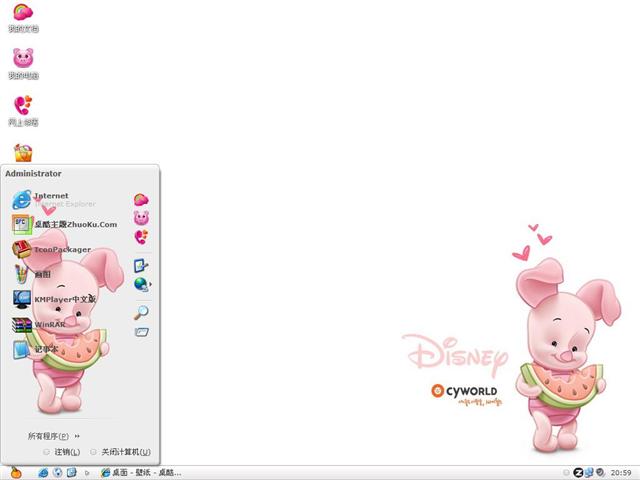Open 画图 paint program in the Start menu
This screenshot has width=640, height=480.
tap(31, 274)
